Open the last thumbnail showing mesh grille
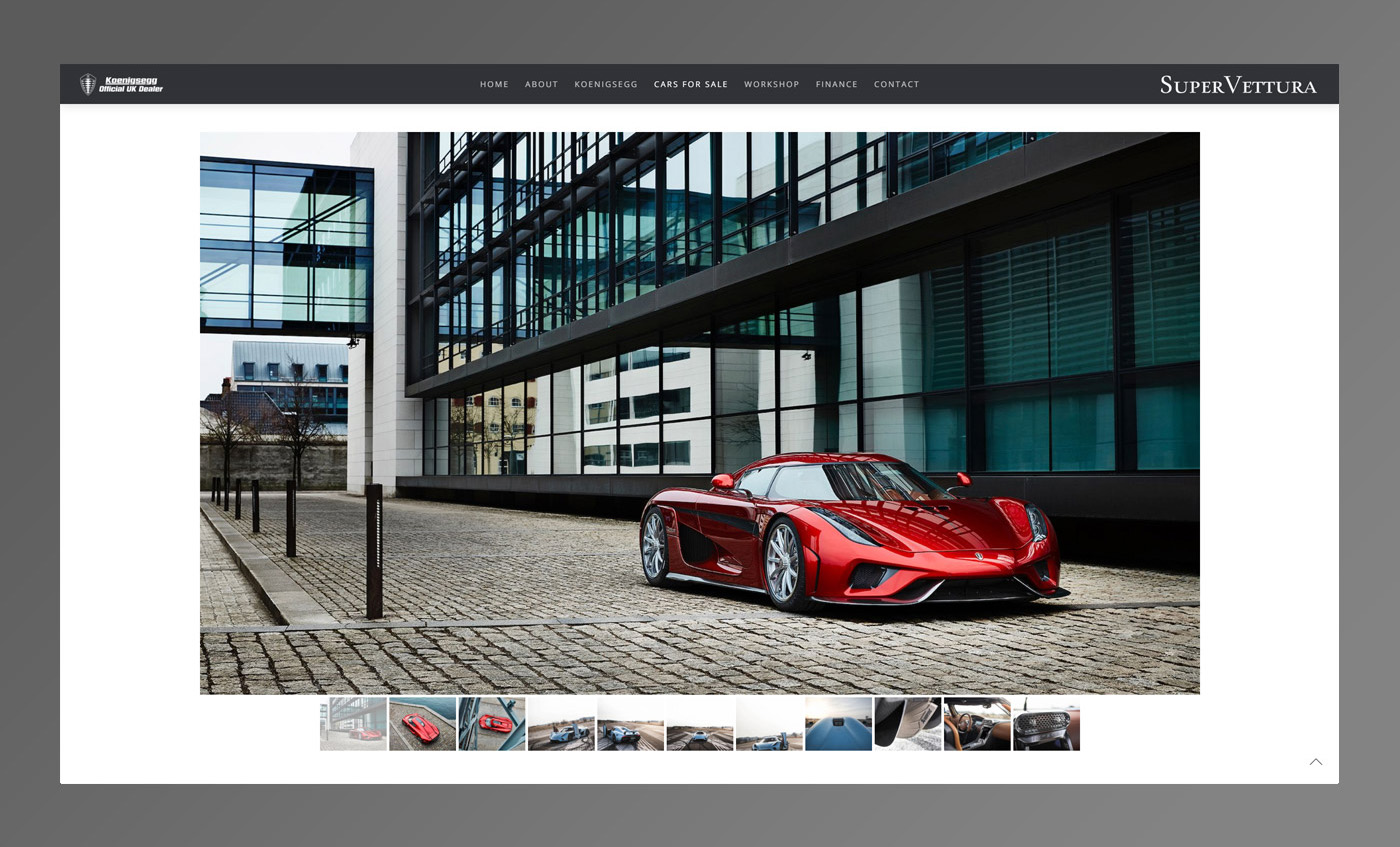This screenshot has height=847, width=1400. [x=1046, y=724]
